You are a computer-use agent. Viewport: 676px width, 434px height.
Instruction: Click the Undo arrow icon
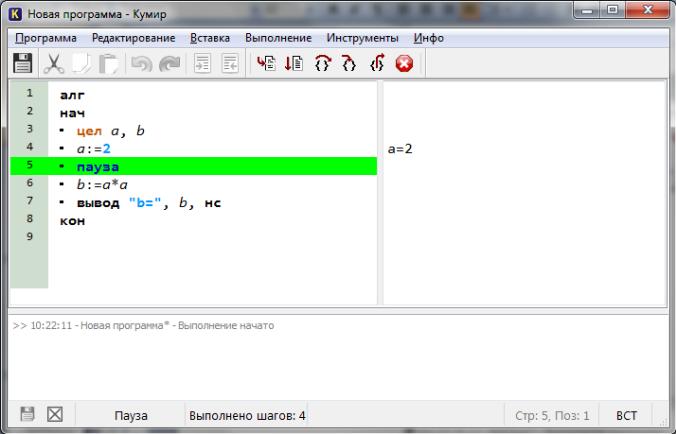(x=142, y=64)
